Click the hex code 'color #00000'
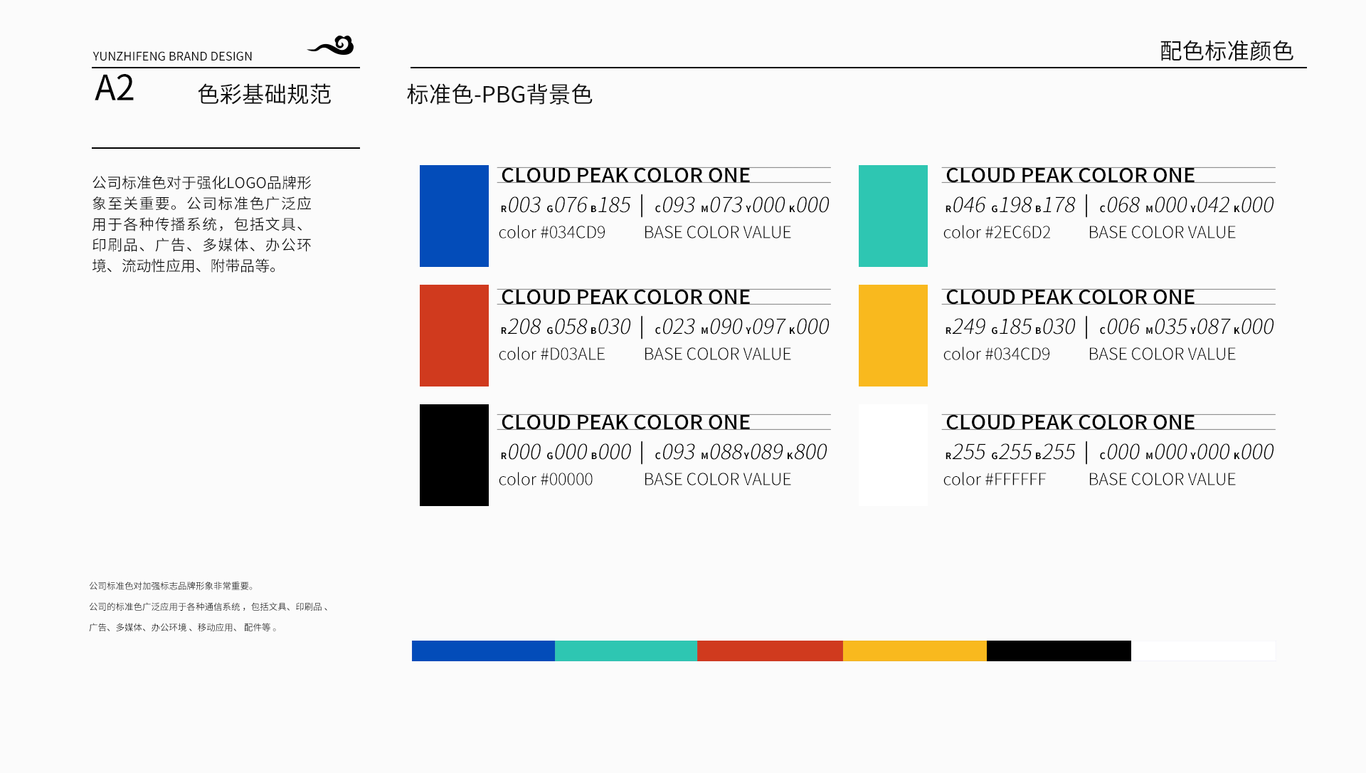 pyautogui.click(x=546, y=480)
